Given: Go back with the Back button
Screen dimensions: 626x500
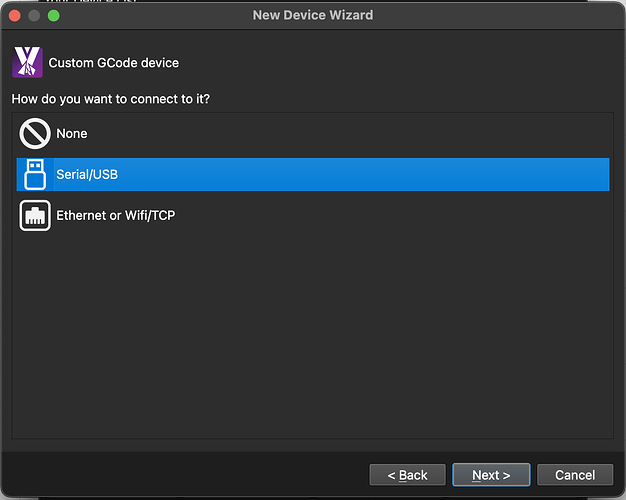Looking at the screenshot, I should point(407,475).
